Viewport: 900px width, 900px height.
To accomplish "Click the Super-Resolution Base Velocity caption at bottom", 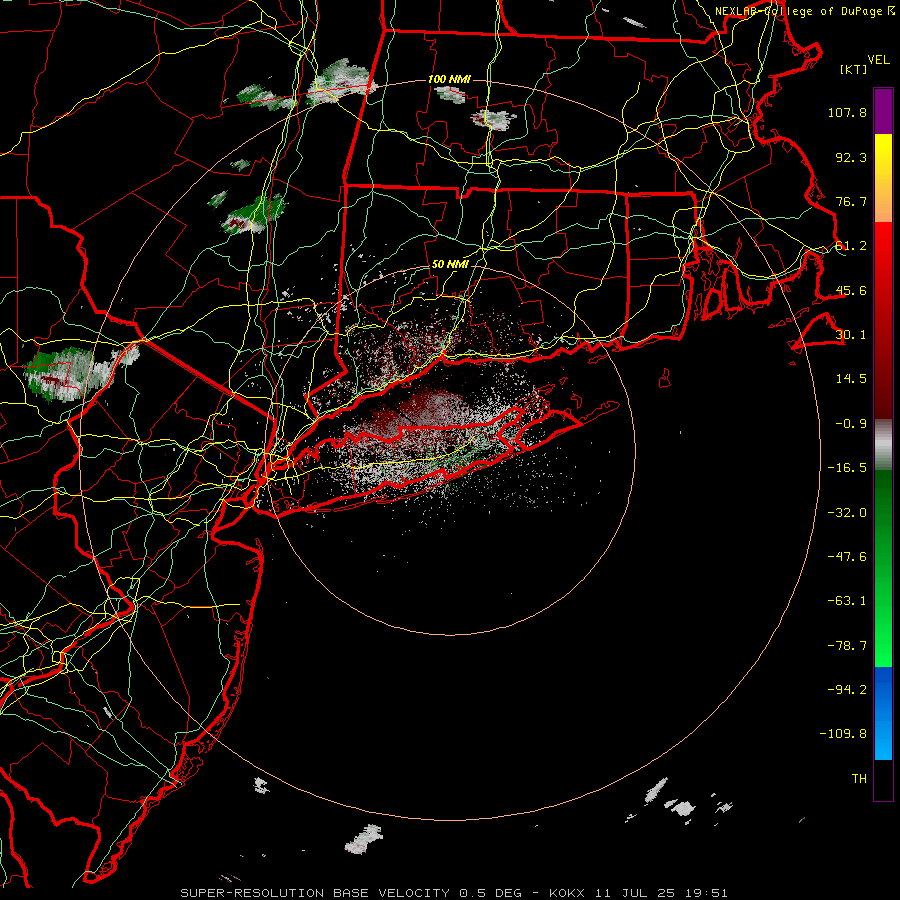I will [454, 893].
